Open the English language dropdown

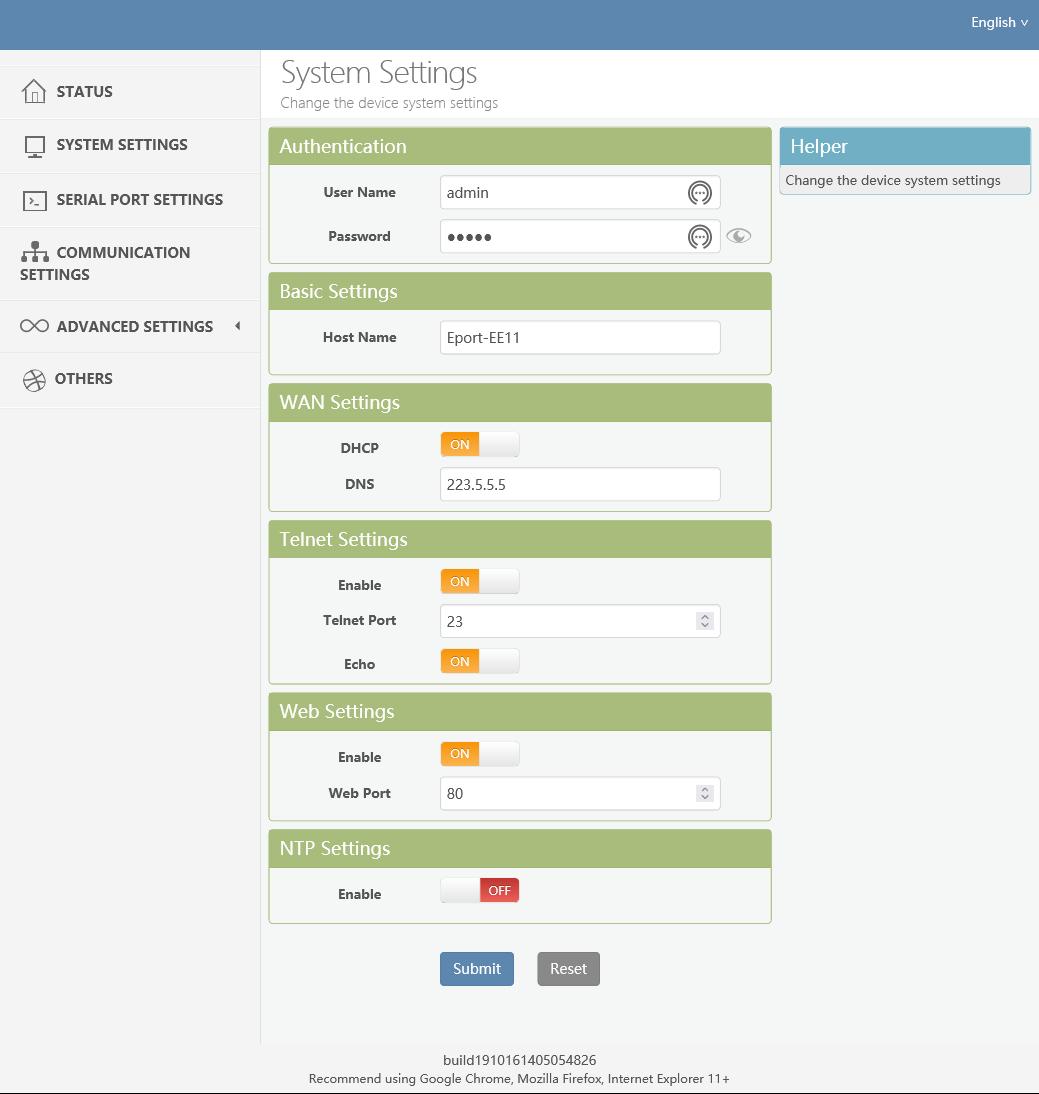point(999,22)
